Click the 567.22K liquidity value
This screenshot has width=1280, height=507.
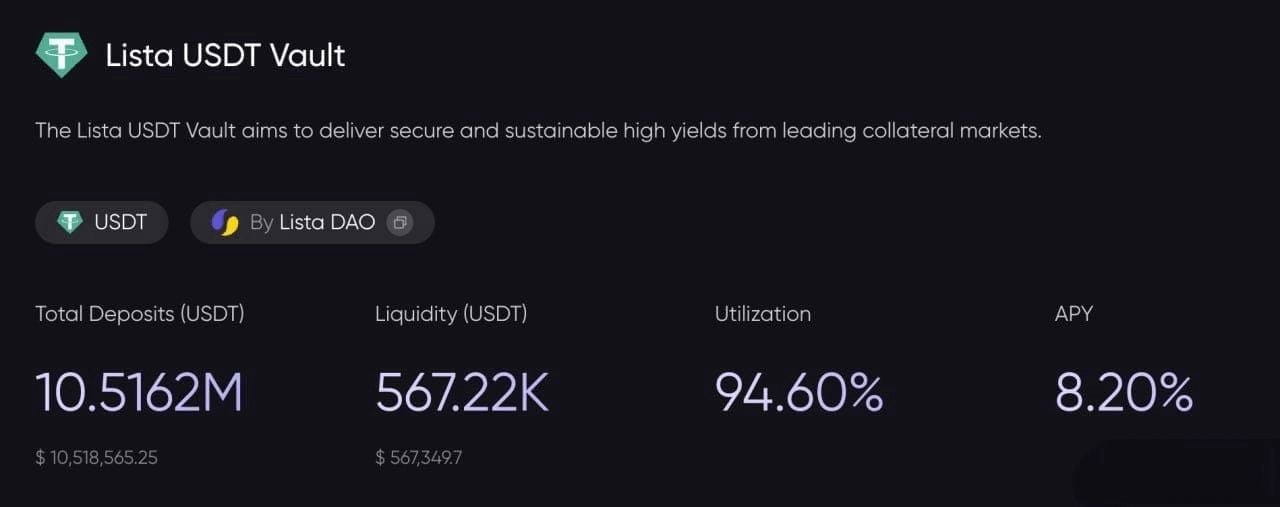click(x=462, y=392)
